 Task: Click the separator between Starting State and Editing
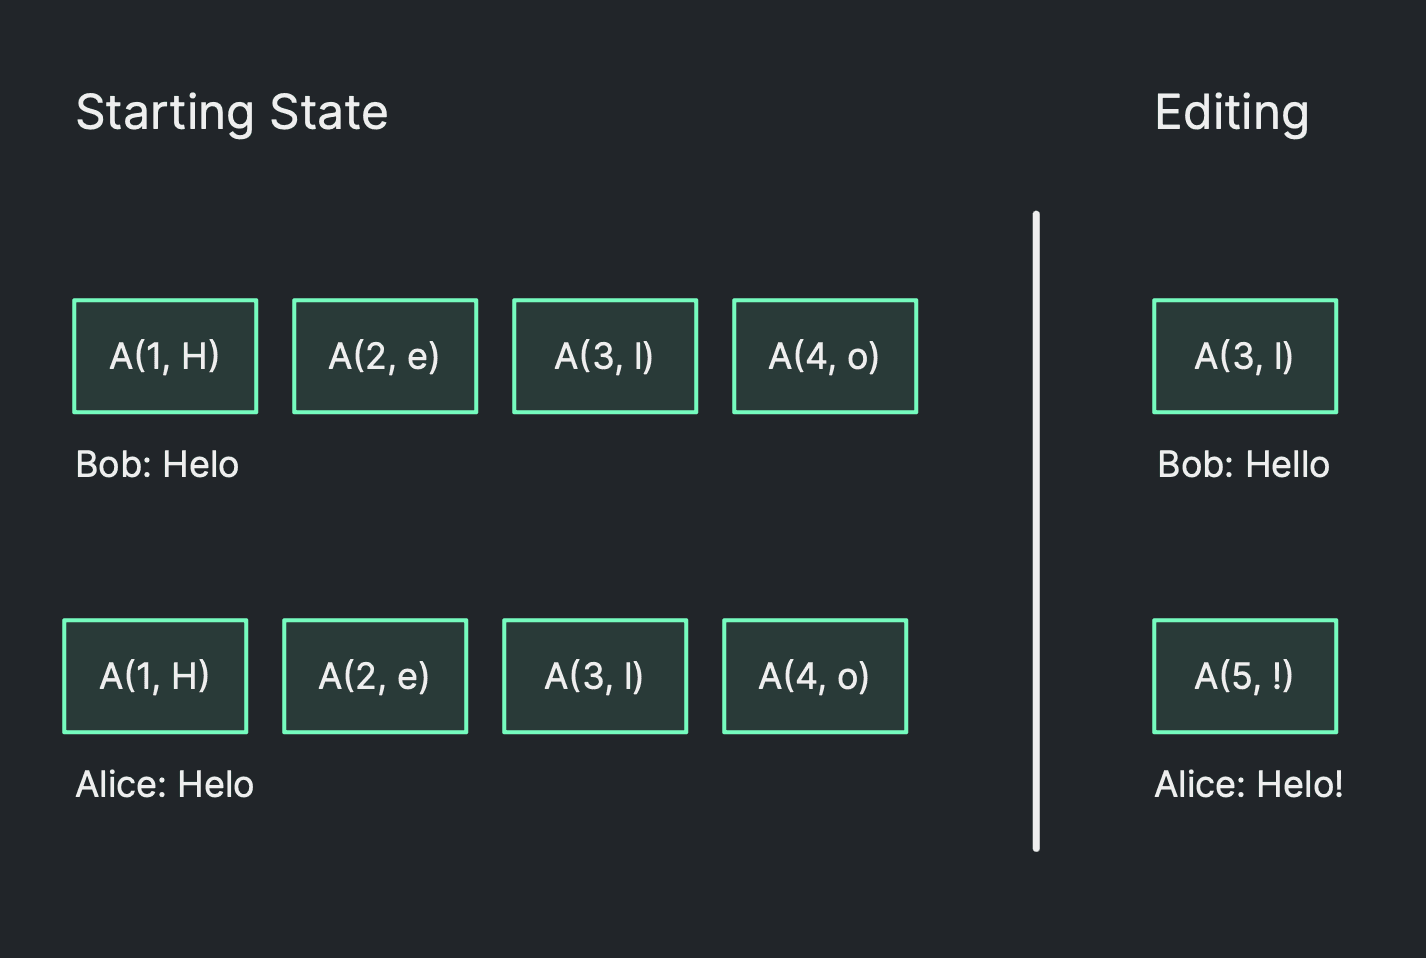pyautogui.click(x=1036, y=530)
